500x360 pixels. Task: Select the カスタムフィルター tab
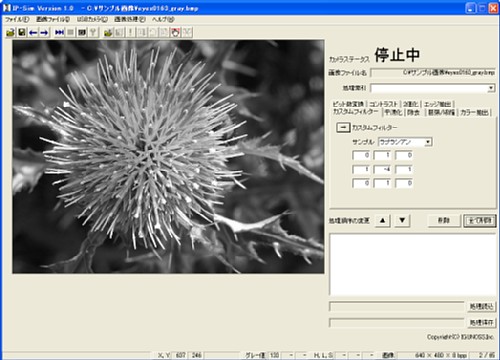[356, 112]
